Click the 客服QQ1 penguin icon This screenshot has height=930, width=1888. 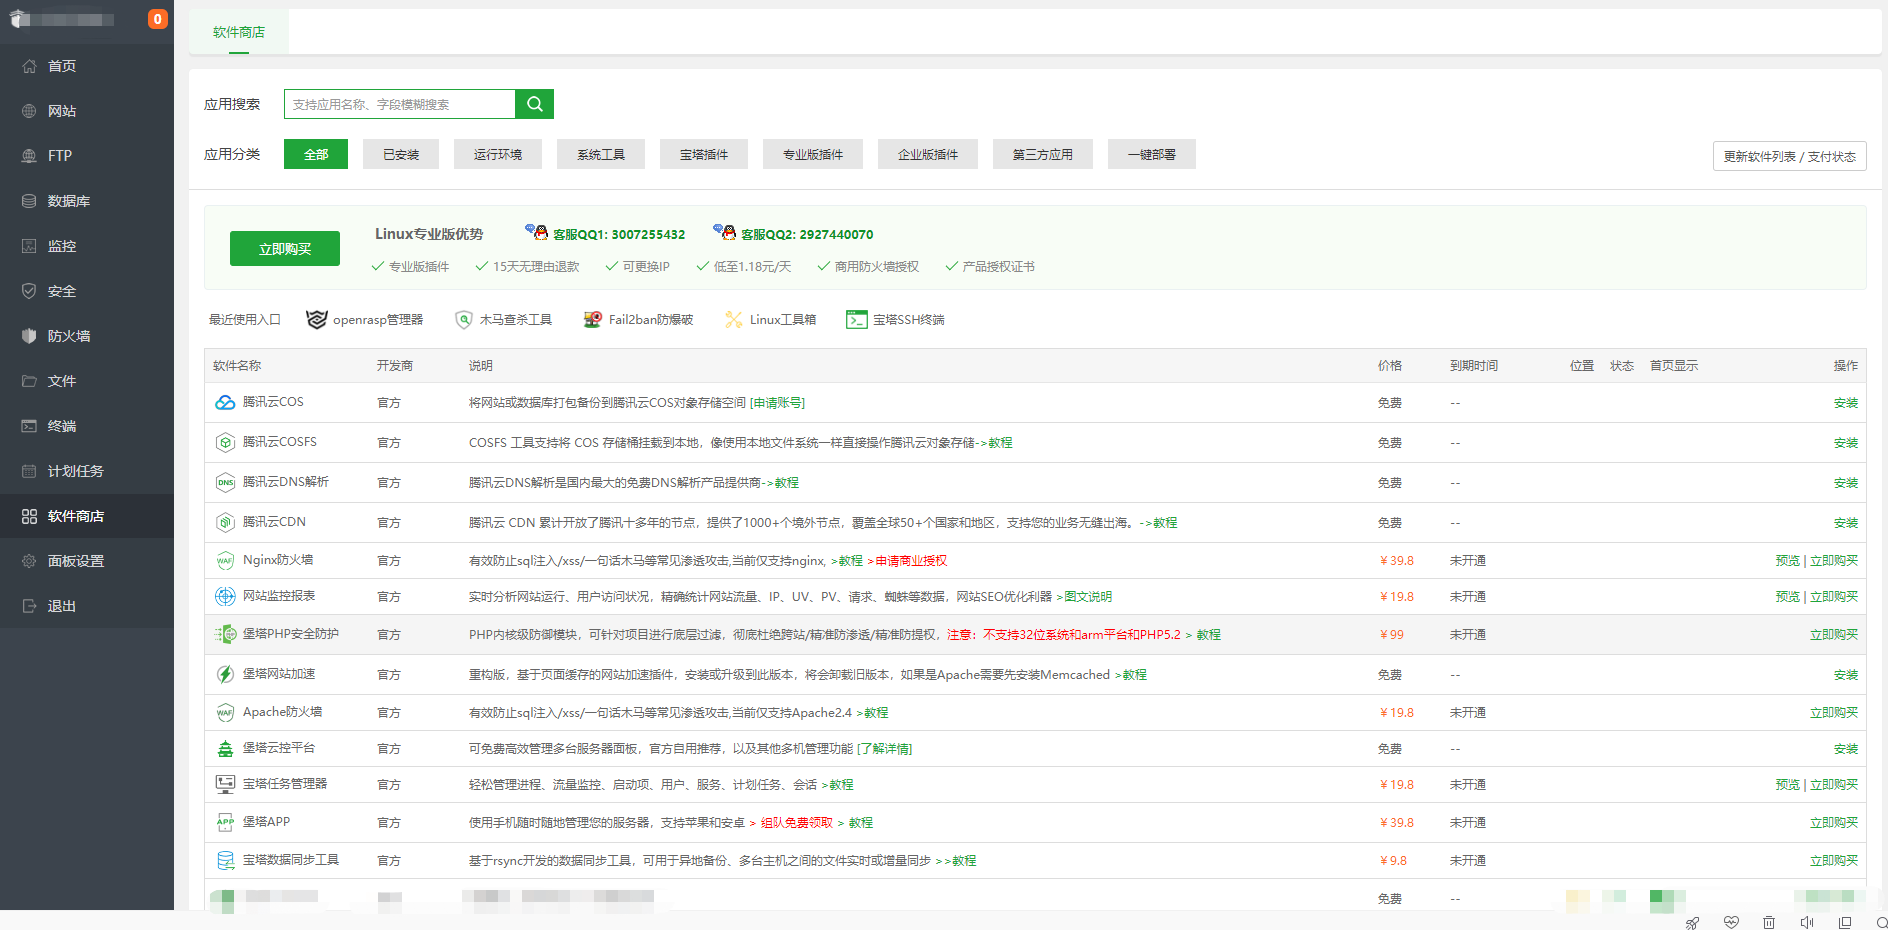[537, 232]
